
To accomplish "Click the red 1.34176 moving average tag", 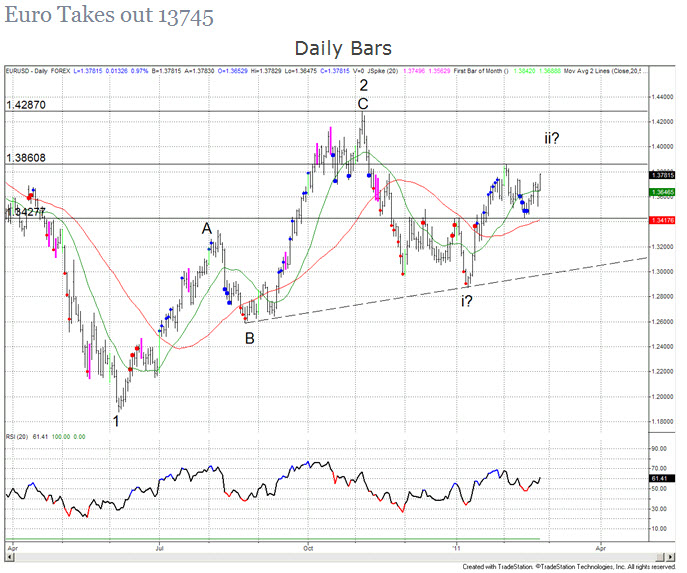I will pos(661,220).
